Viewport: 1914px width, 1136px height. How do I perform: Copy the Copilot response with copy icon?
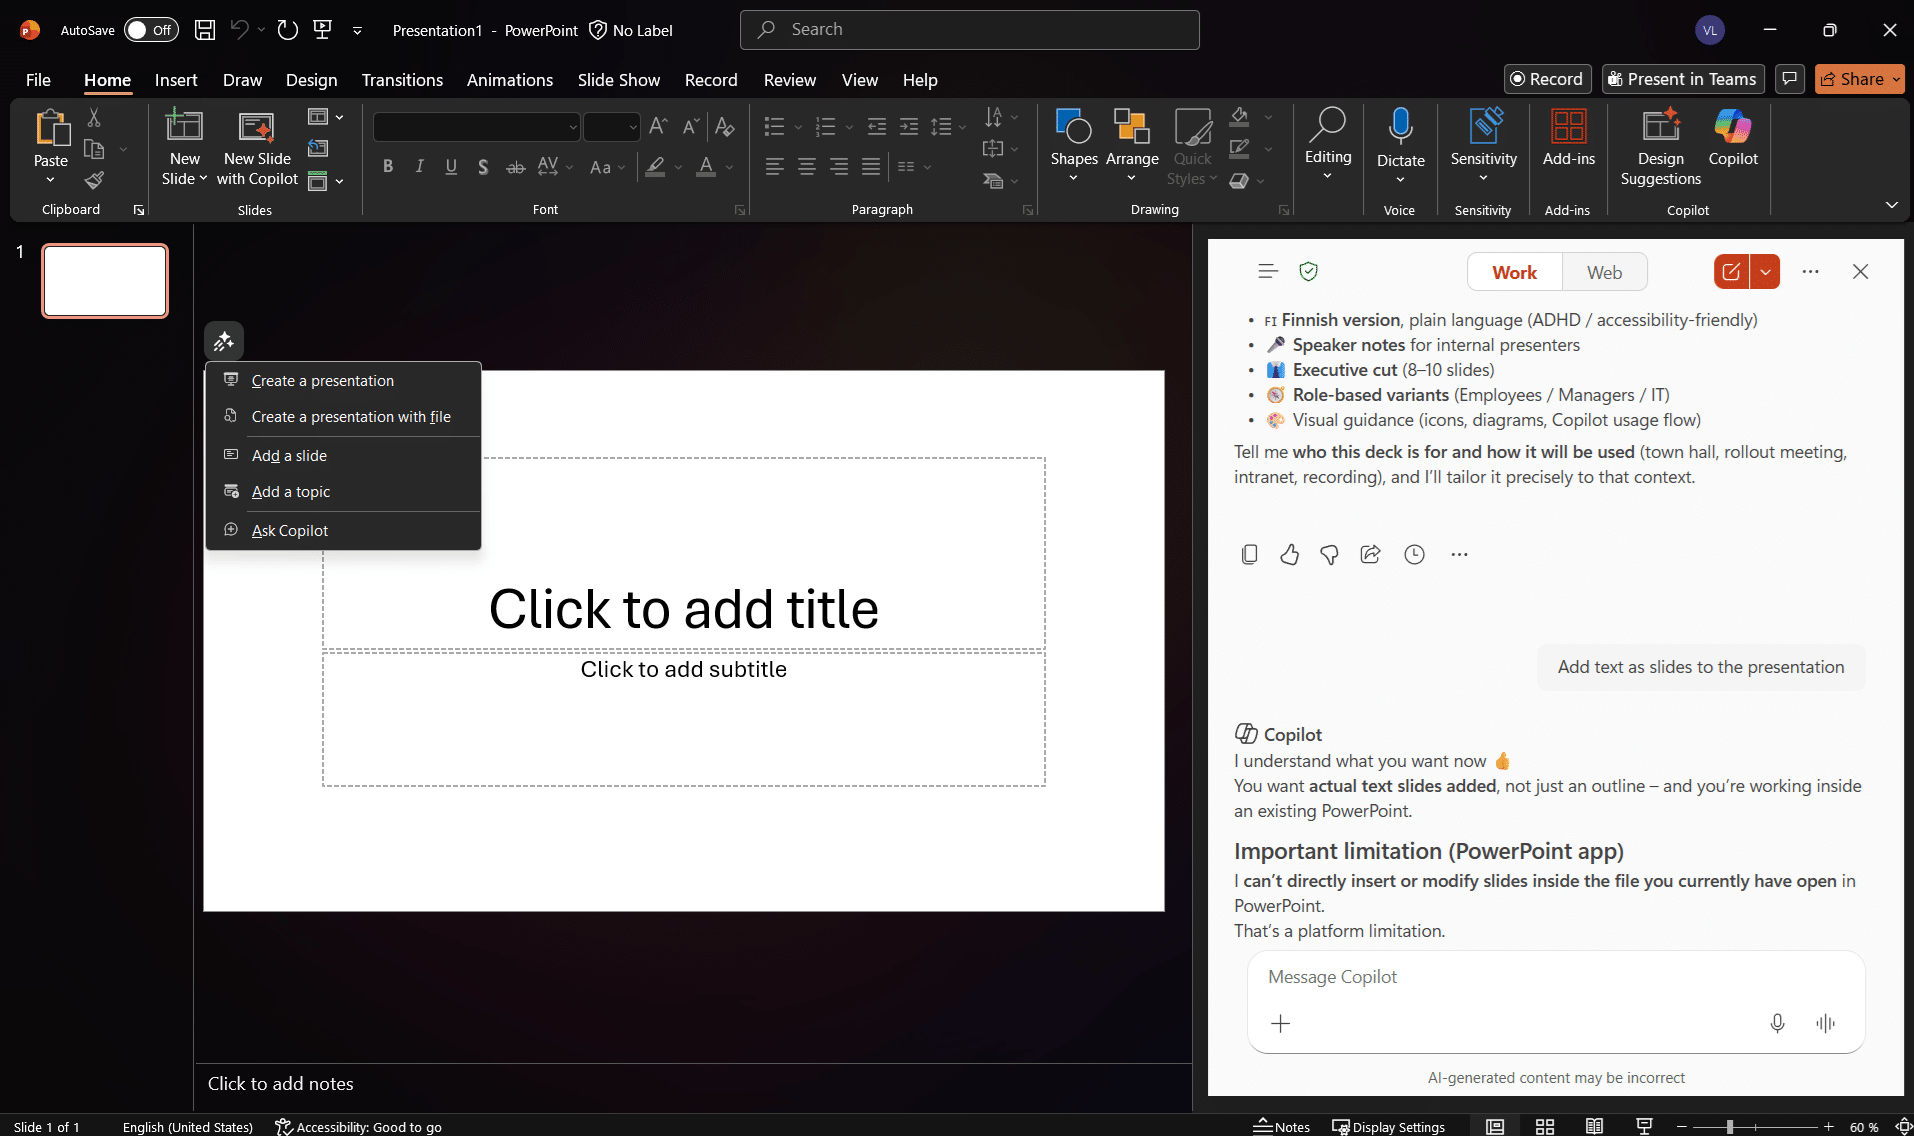[1249, 554]
